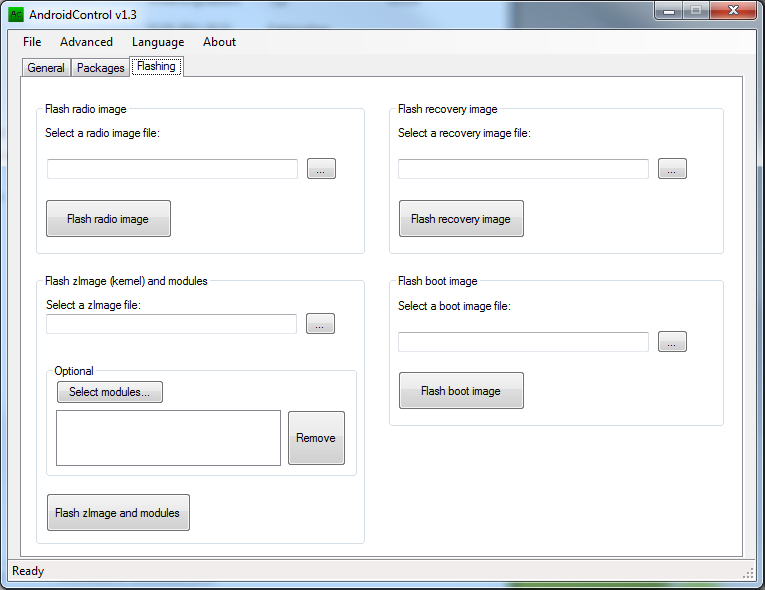Click the Select modules... button
The image size is (765, 590).
[110, 392]
